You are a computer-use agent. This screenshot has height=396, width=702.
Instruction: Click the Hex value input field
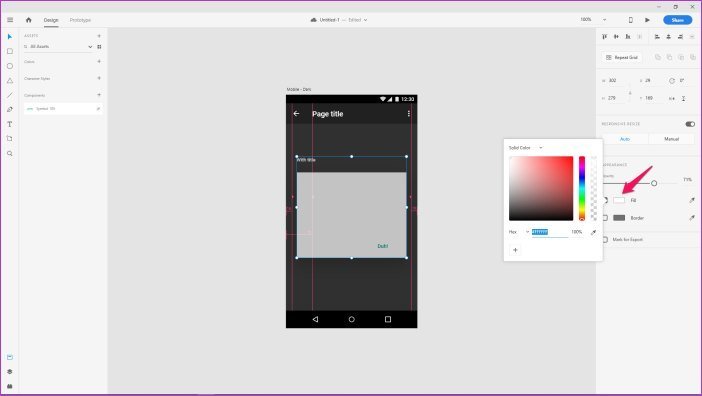click(x=550, y=232)
